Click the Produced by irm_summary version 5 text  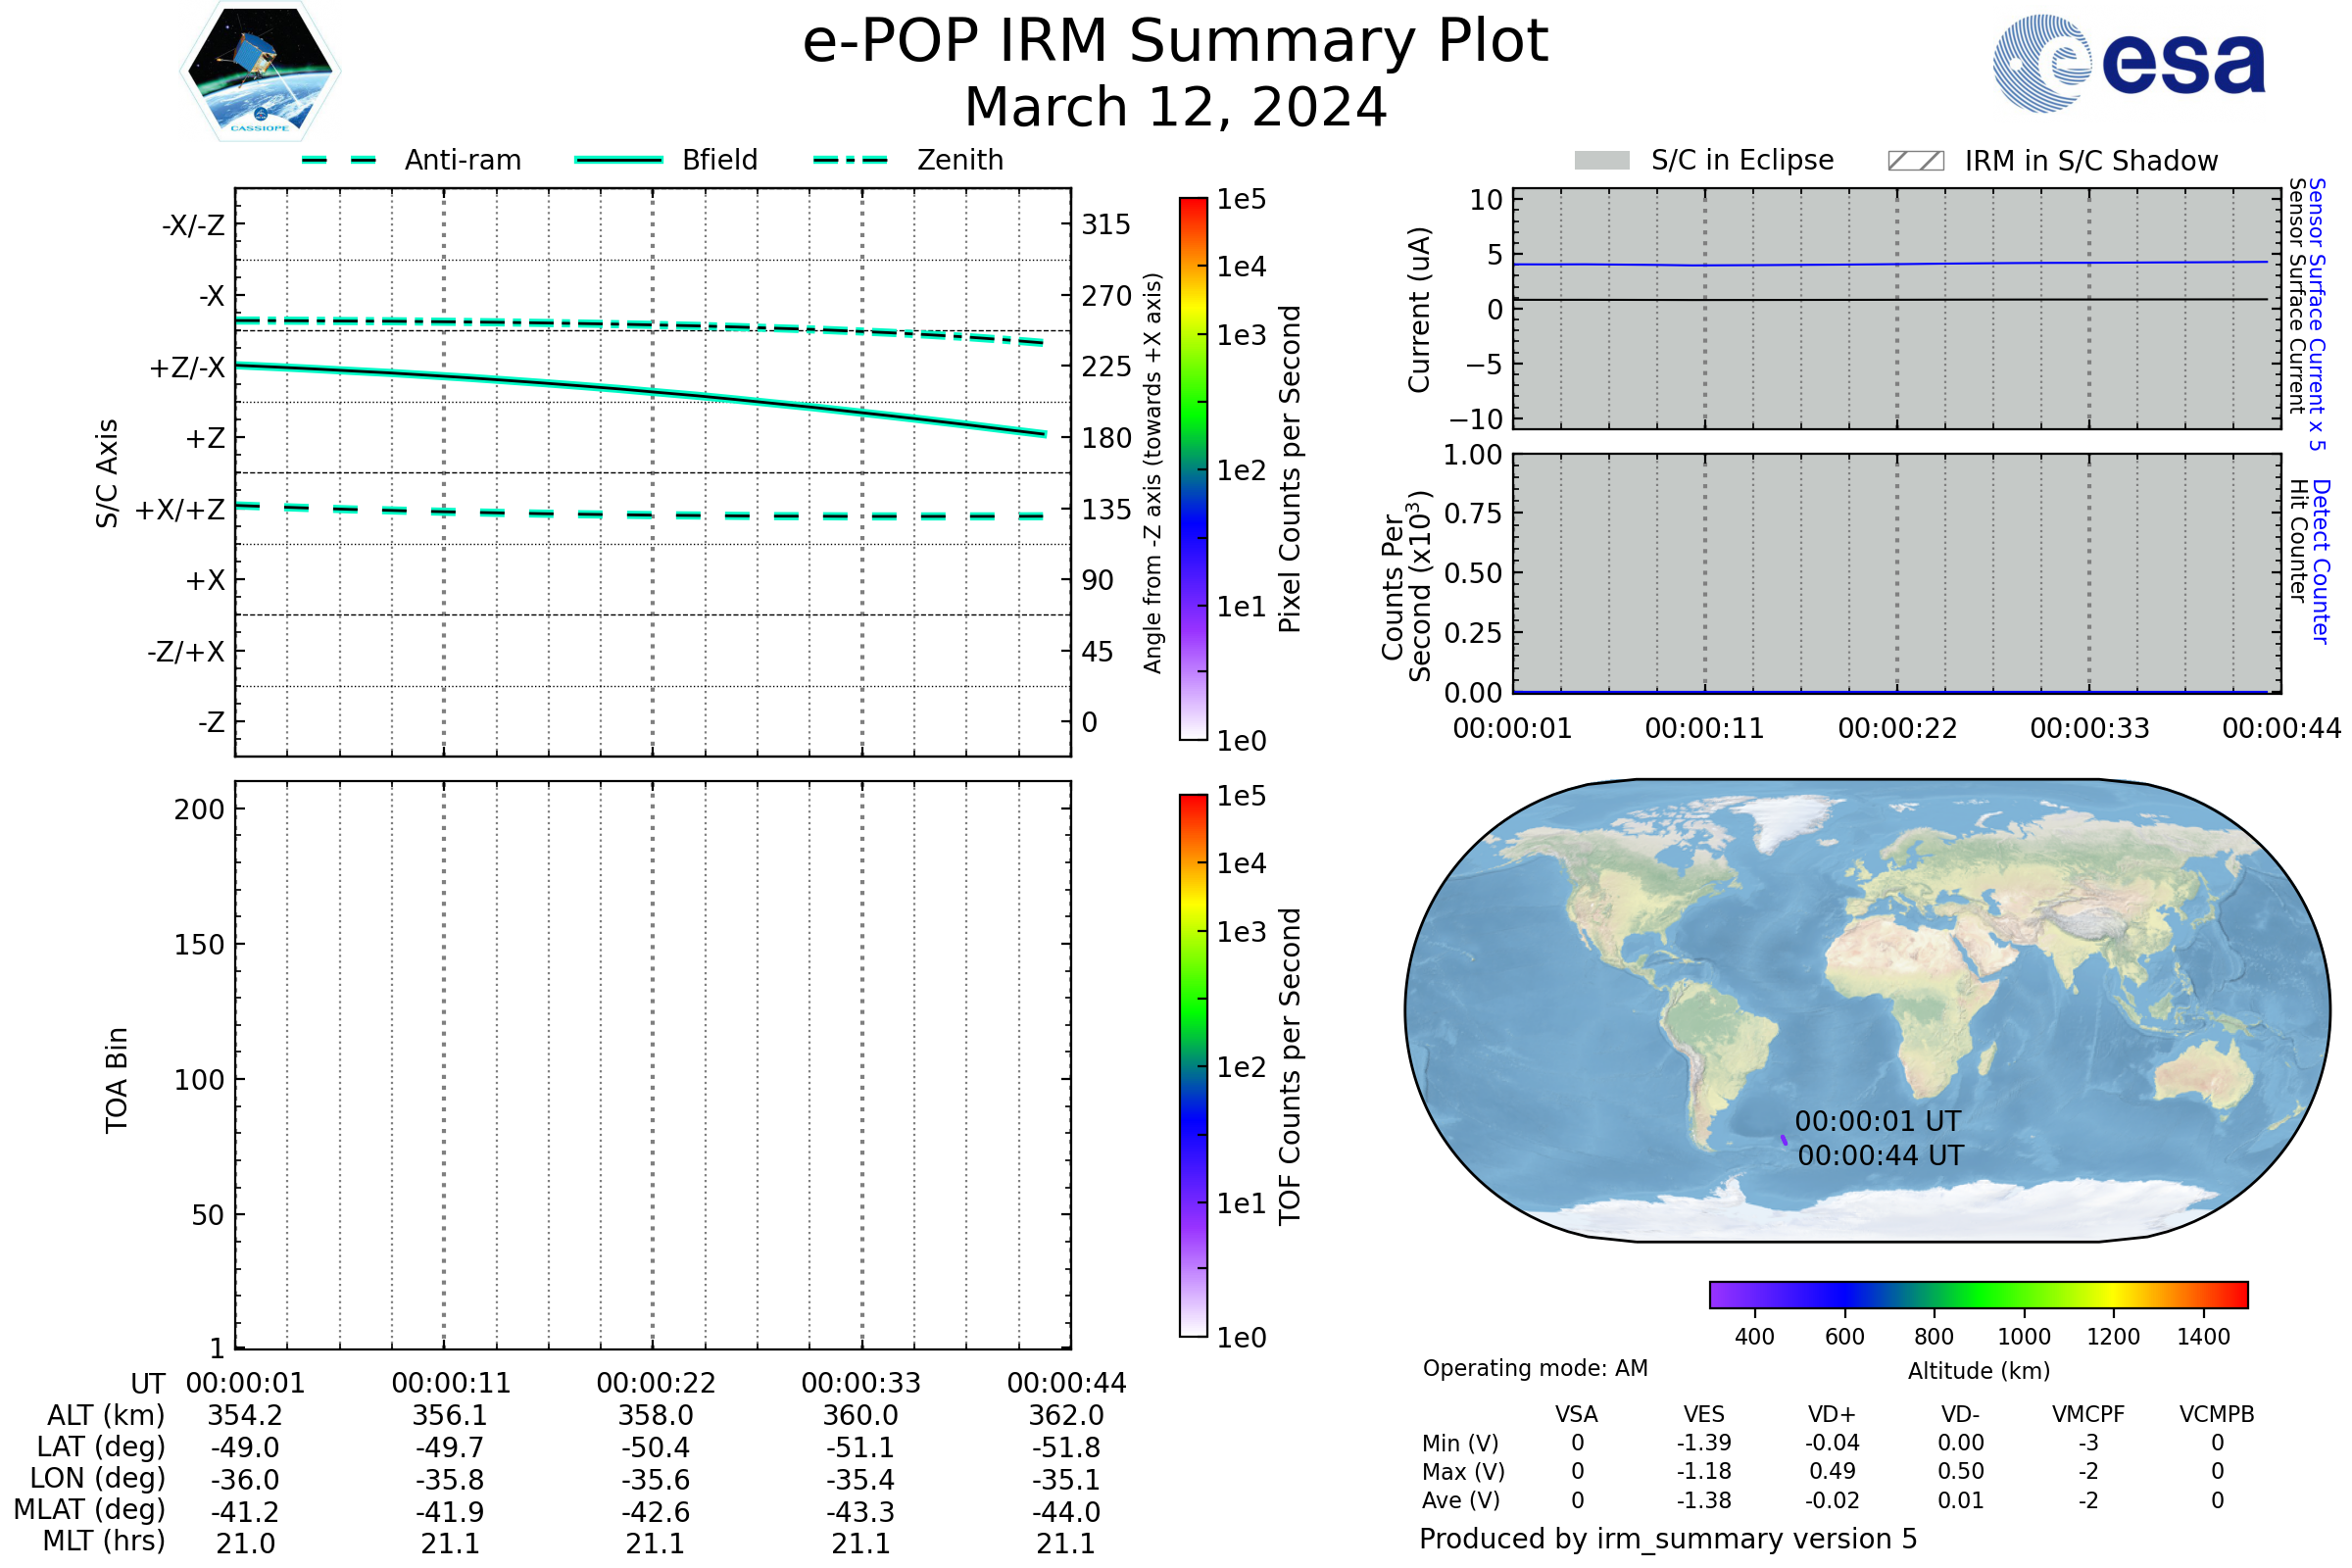(x=1667, y=1539)
